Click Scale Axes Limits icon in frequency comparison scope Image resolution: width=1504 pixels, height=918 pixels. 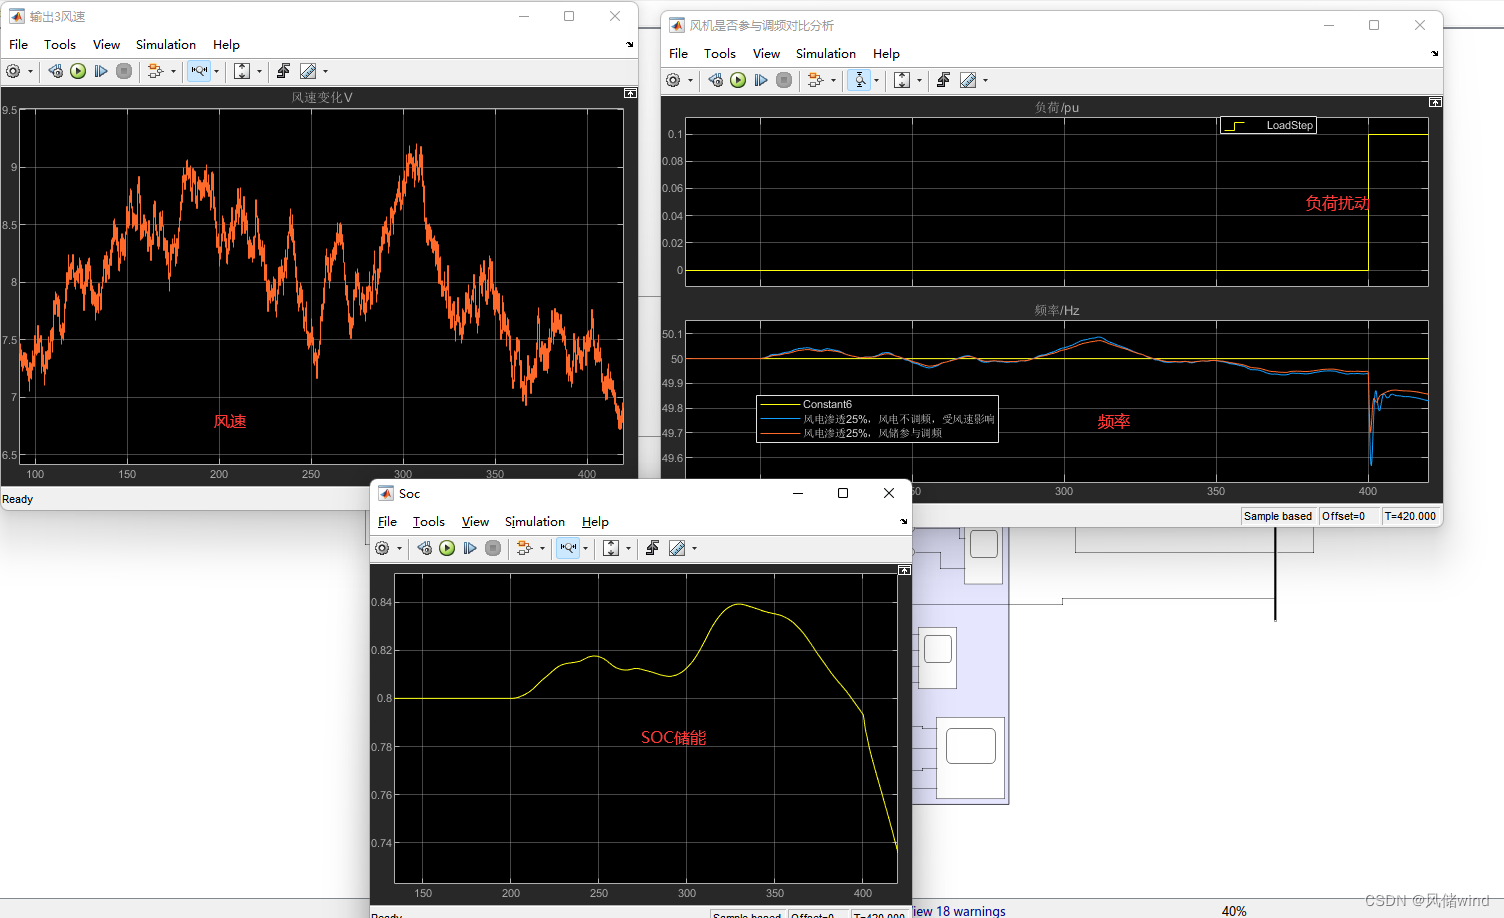(902, 80)
